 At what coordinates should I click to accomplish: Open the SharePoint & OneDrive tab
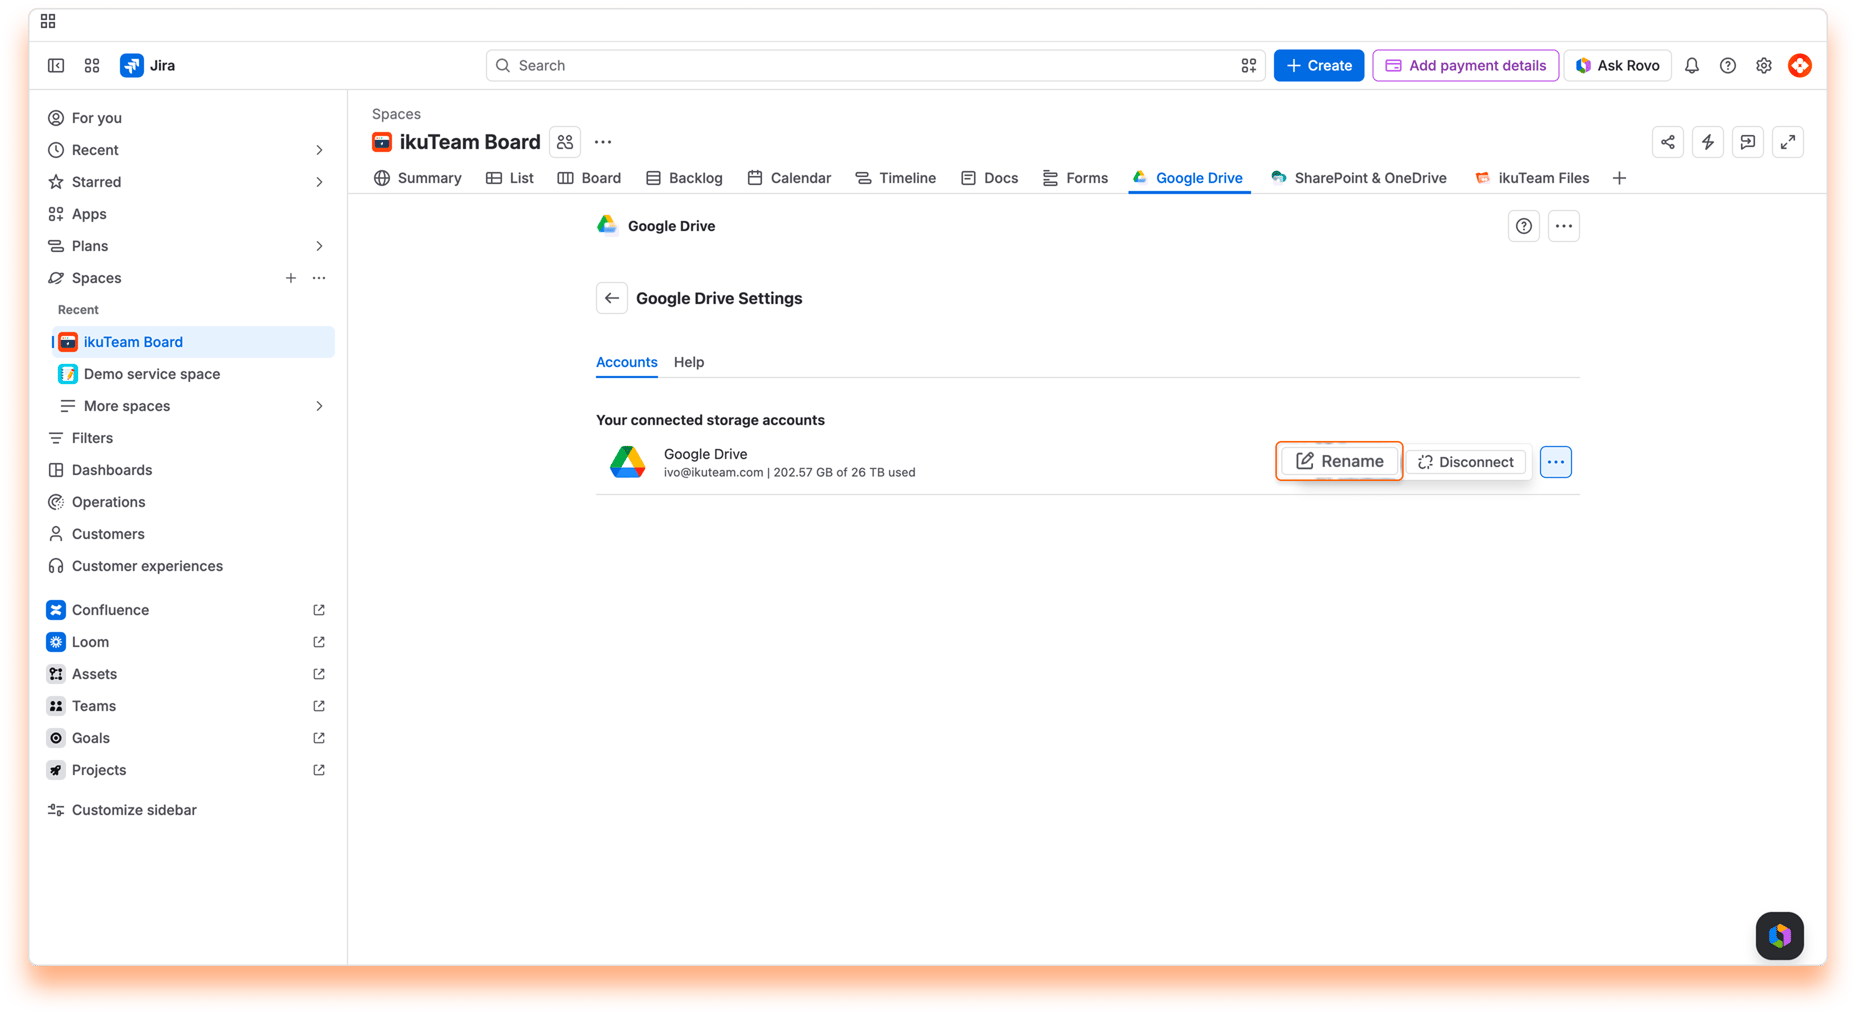[1359, 178]
